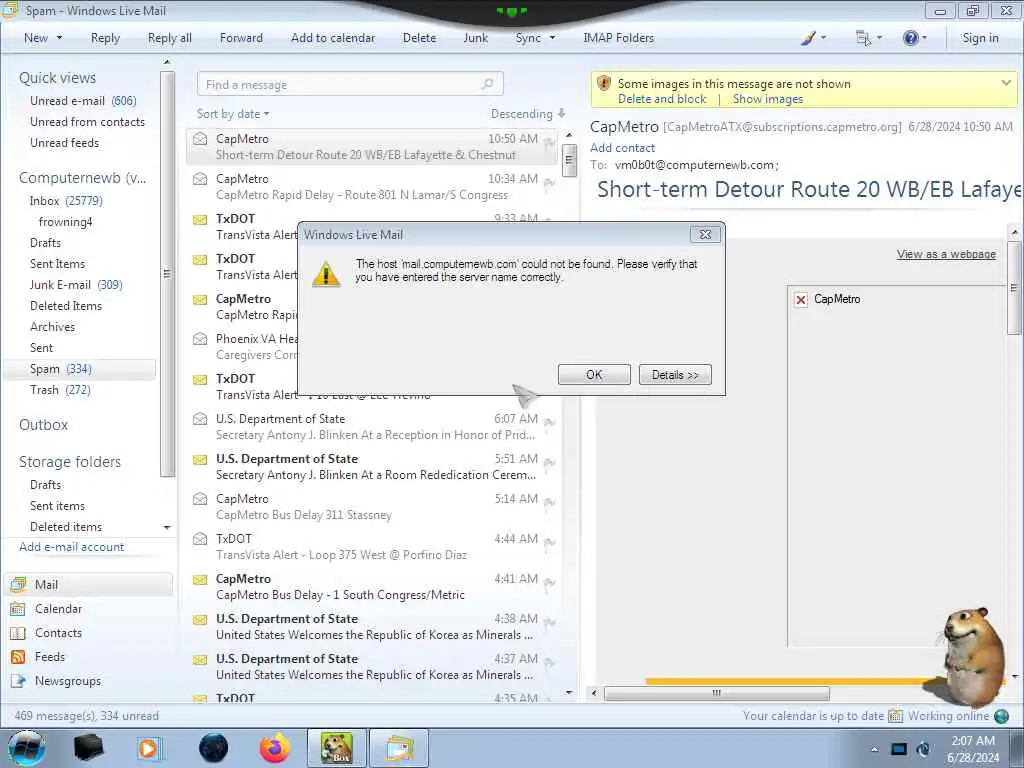Choose Add to calendar

[333, 38]
